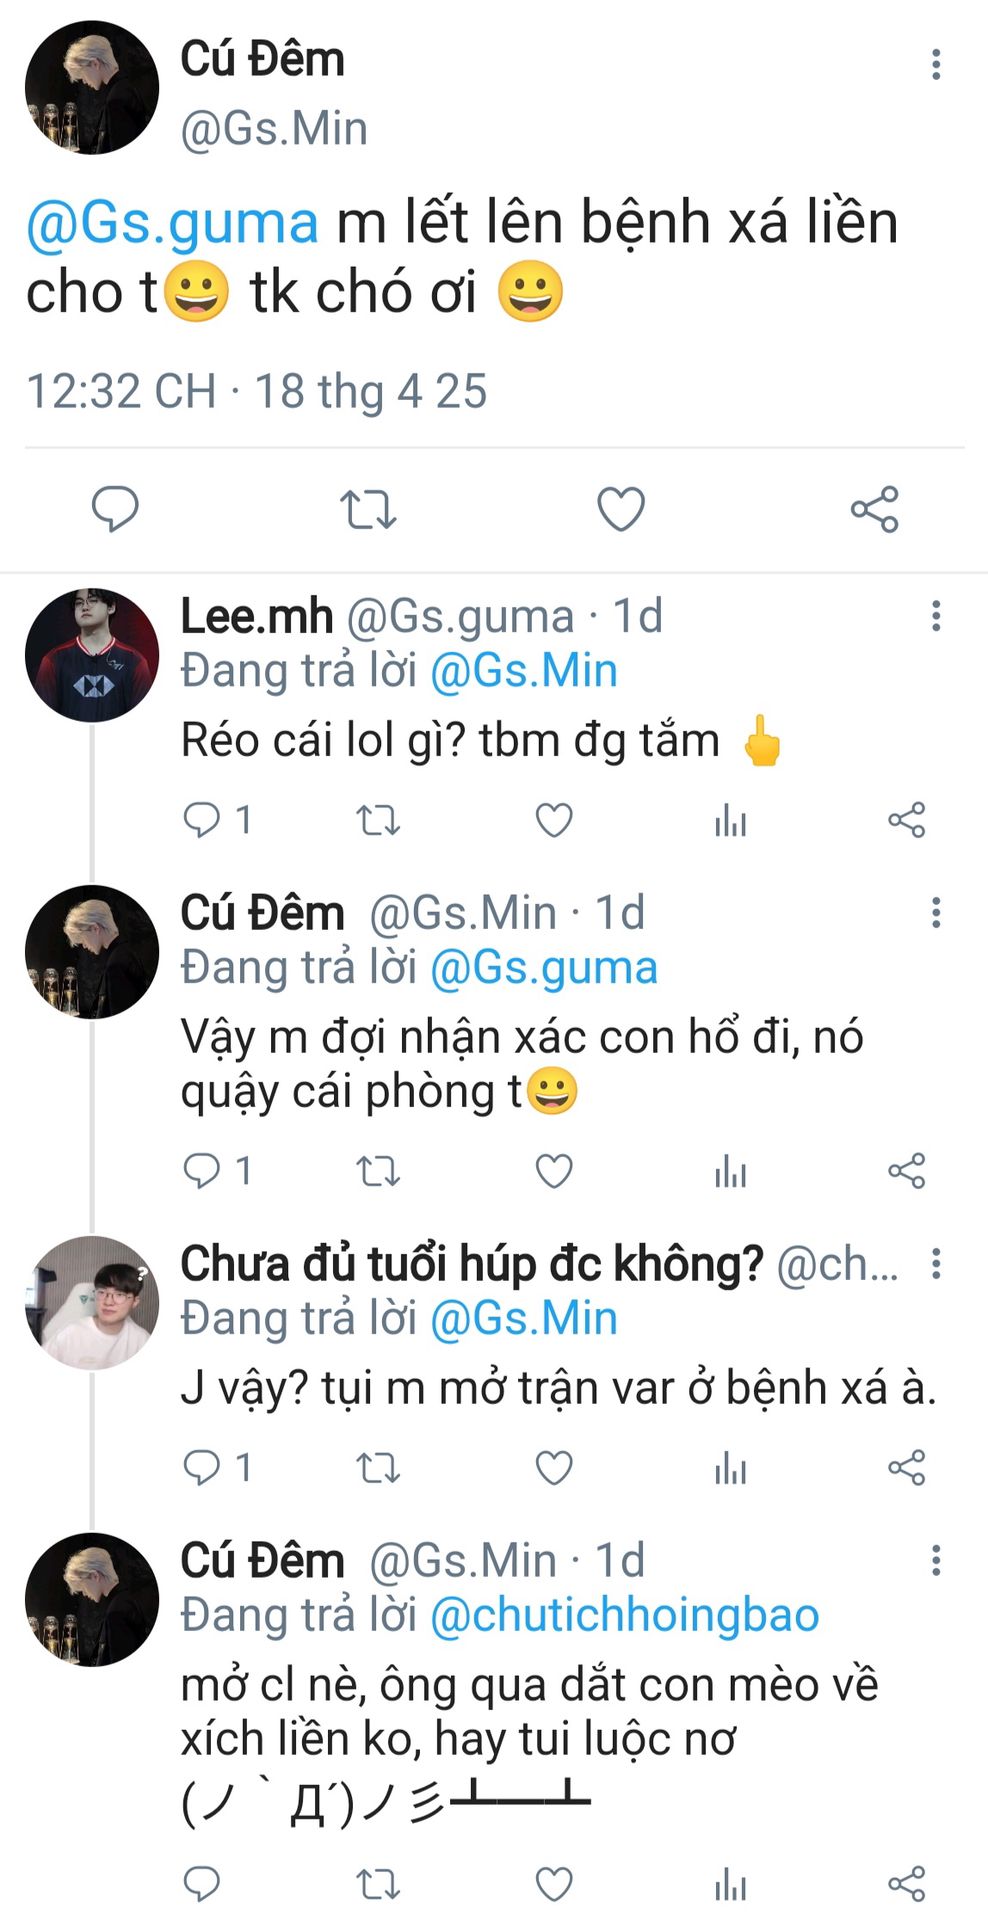The image size is (988, 1920).
Task: Like the last reply about con mèo
Action: coord(554,1884)
